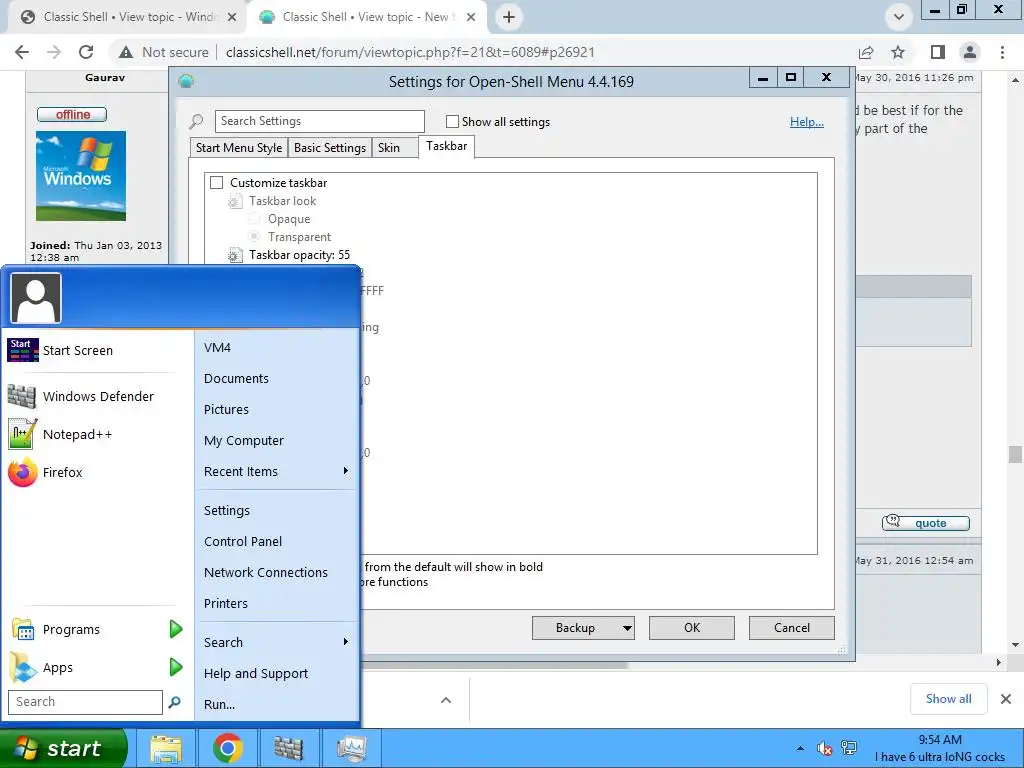Click the quote button on forum post

click(x=925, y=522)
